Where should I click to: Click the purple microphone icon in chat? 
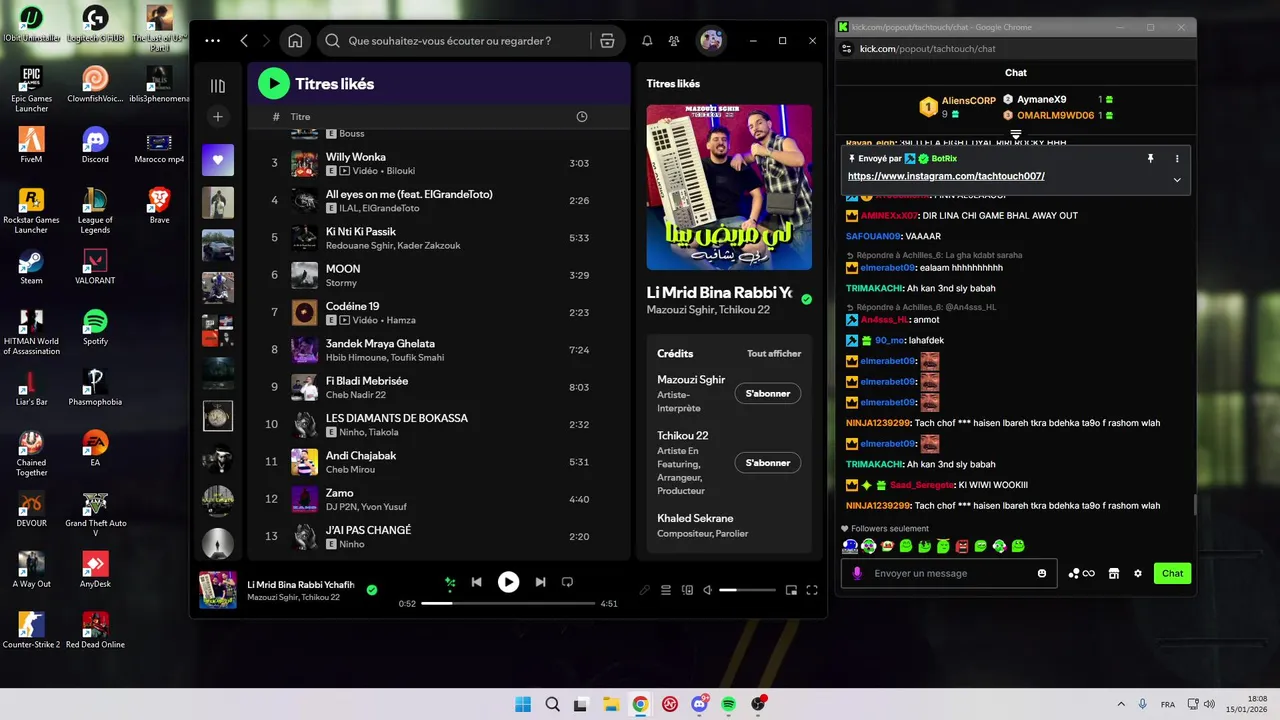(857, 573)
